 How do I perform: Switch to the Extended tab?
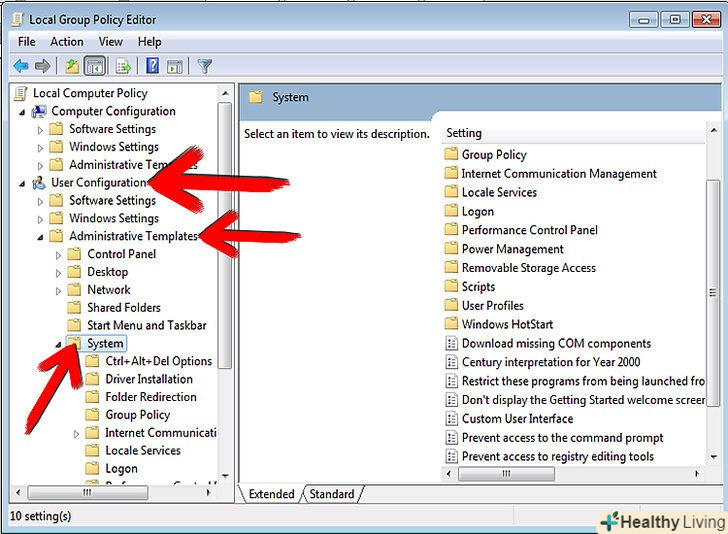coord(272,494)
